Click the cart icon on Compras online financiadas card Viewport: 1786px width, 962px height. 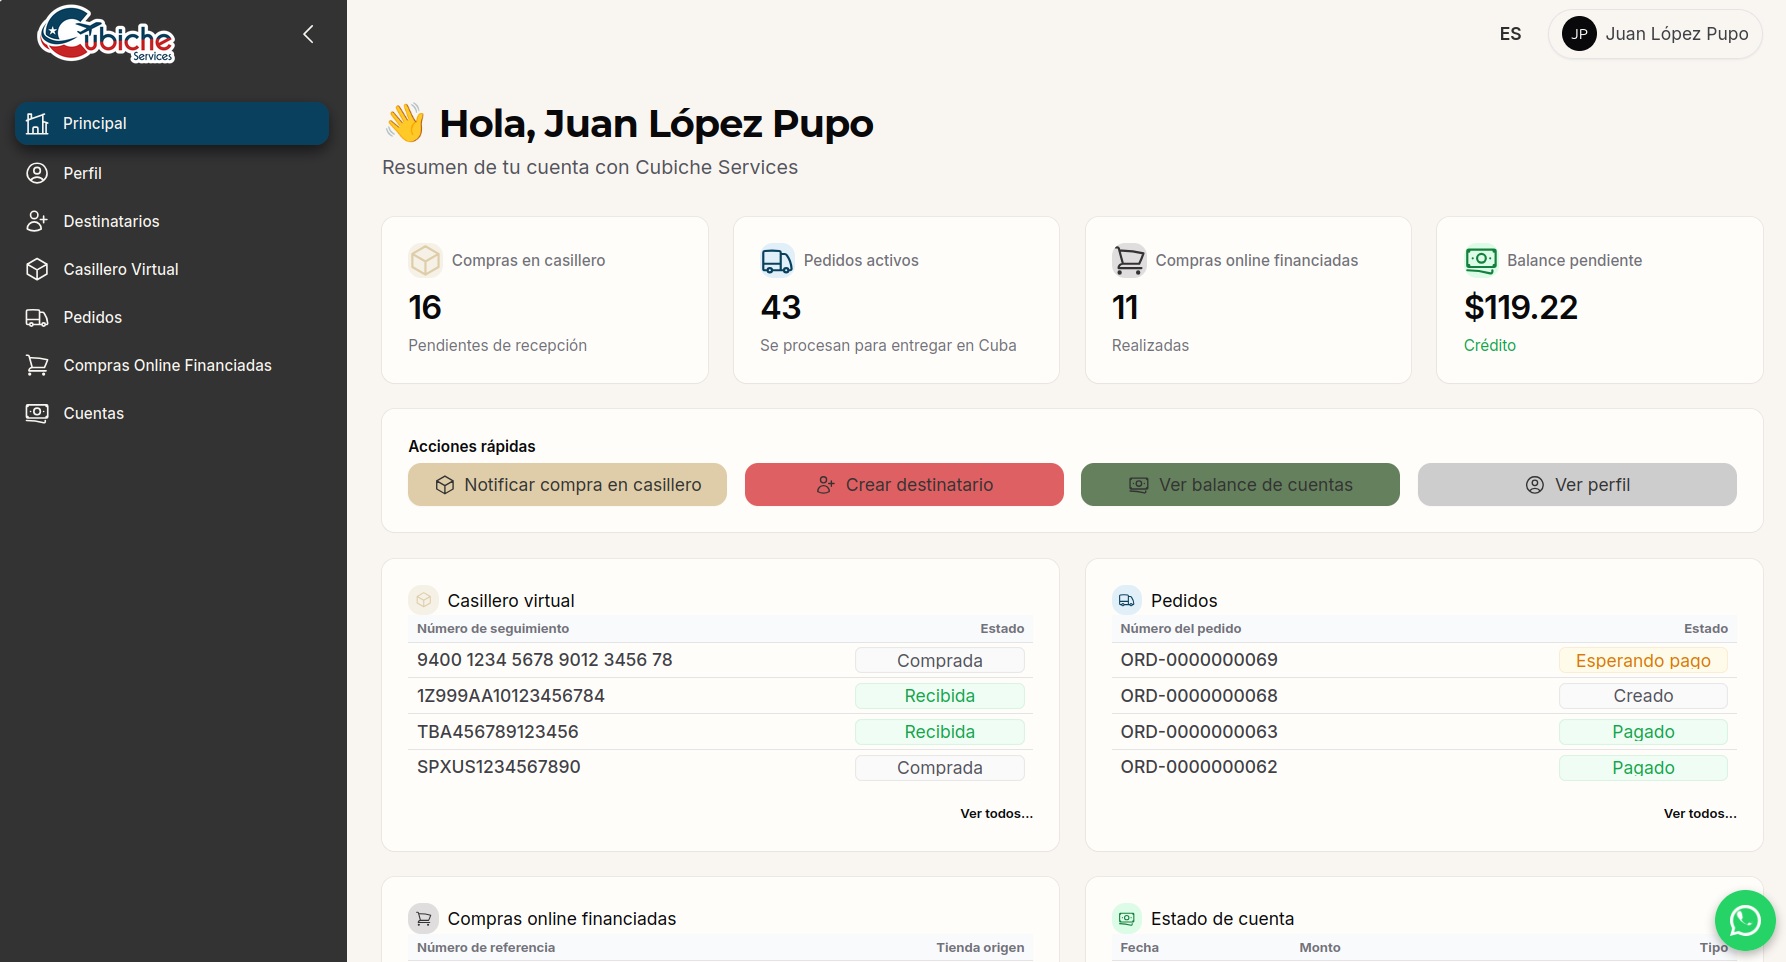[1129, 260]
